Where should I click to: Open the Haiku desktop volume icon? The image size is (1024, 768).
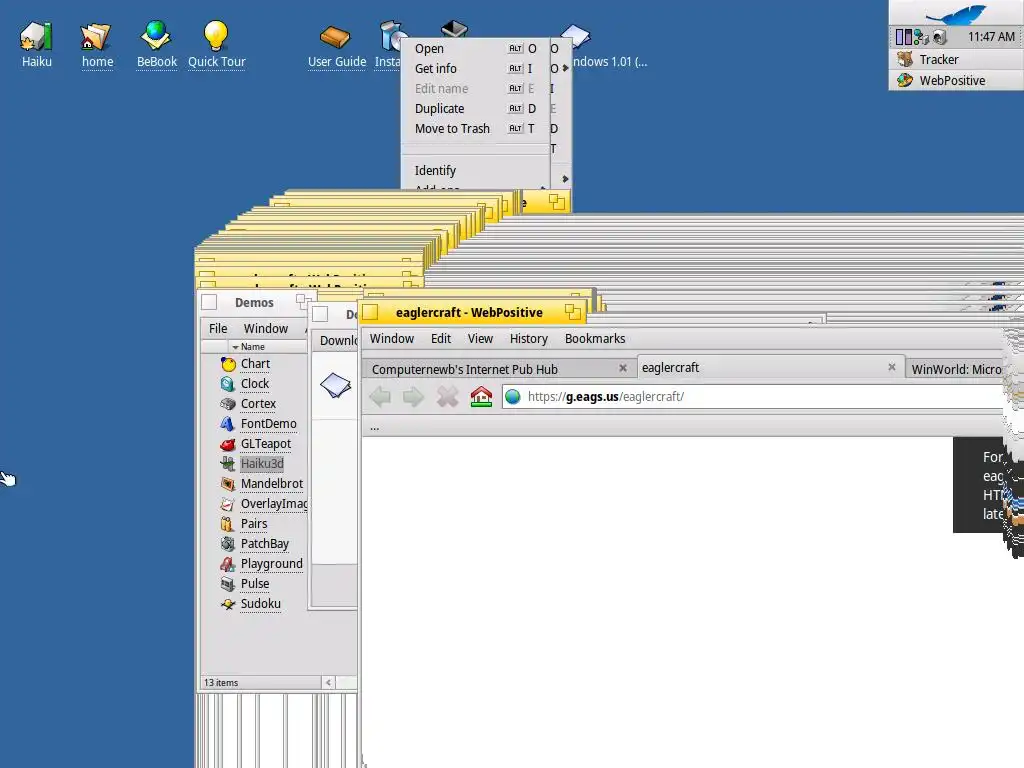[36, 37]
